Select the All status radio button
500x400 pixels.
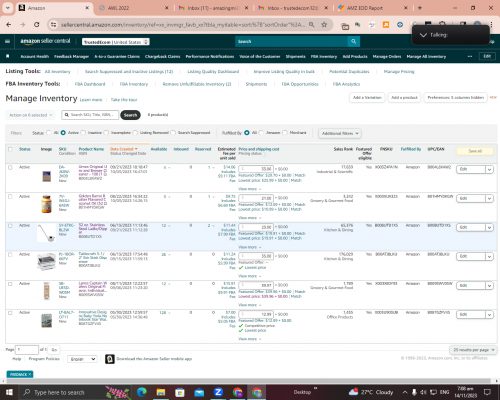49,133
